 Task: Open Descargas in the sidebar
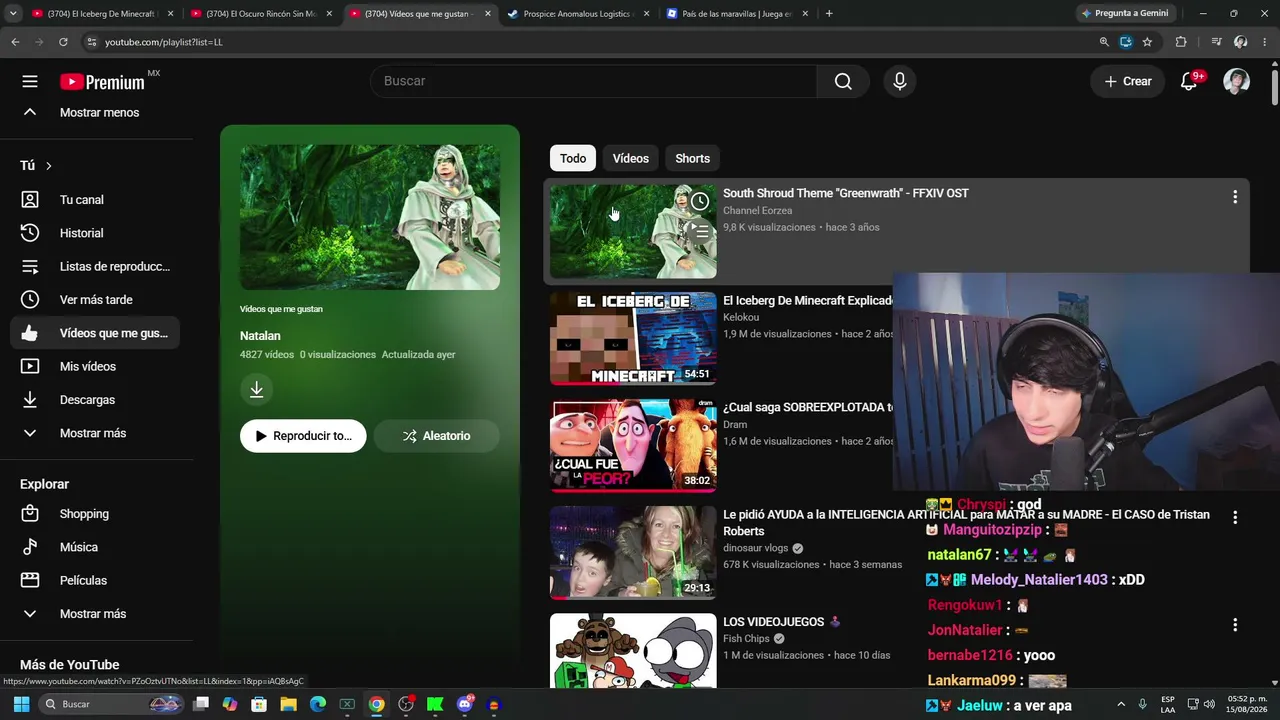click(x=95, y=400)
